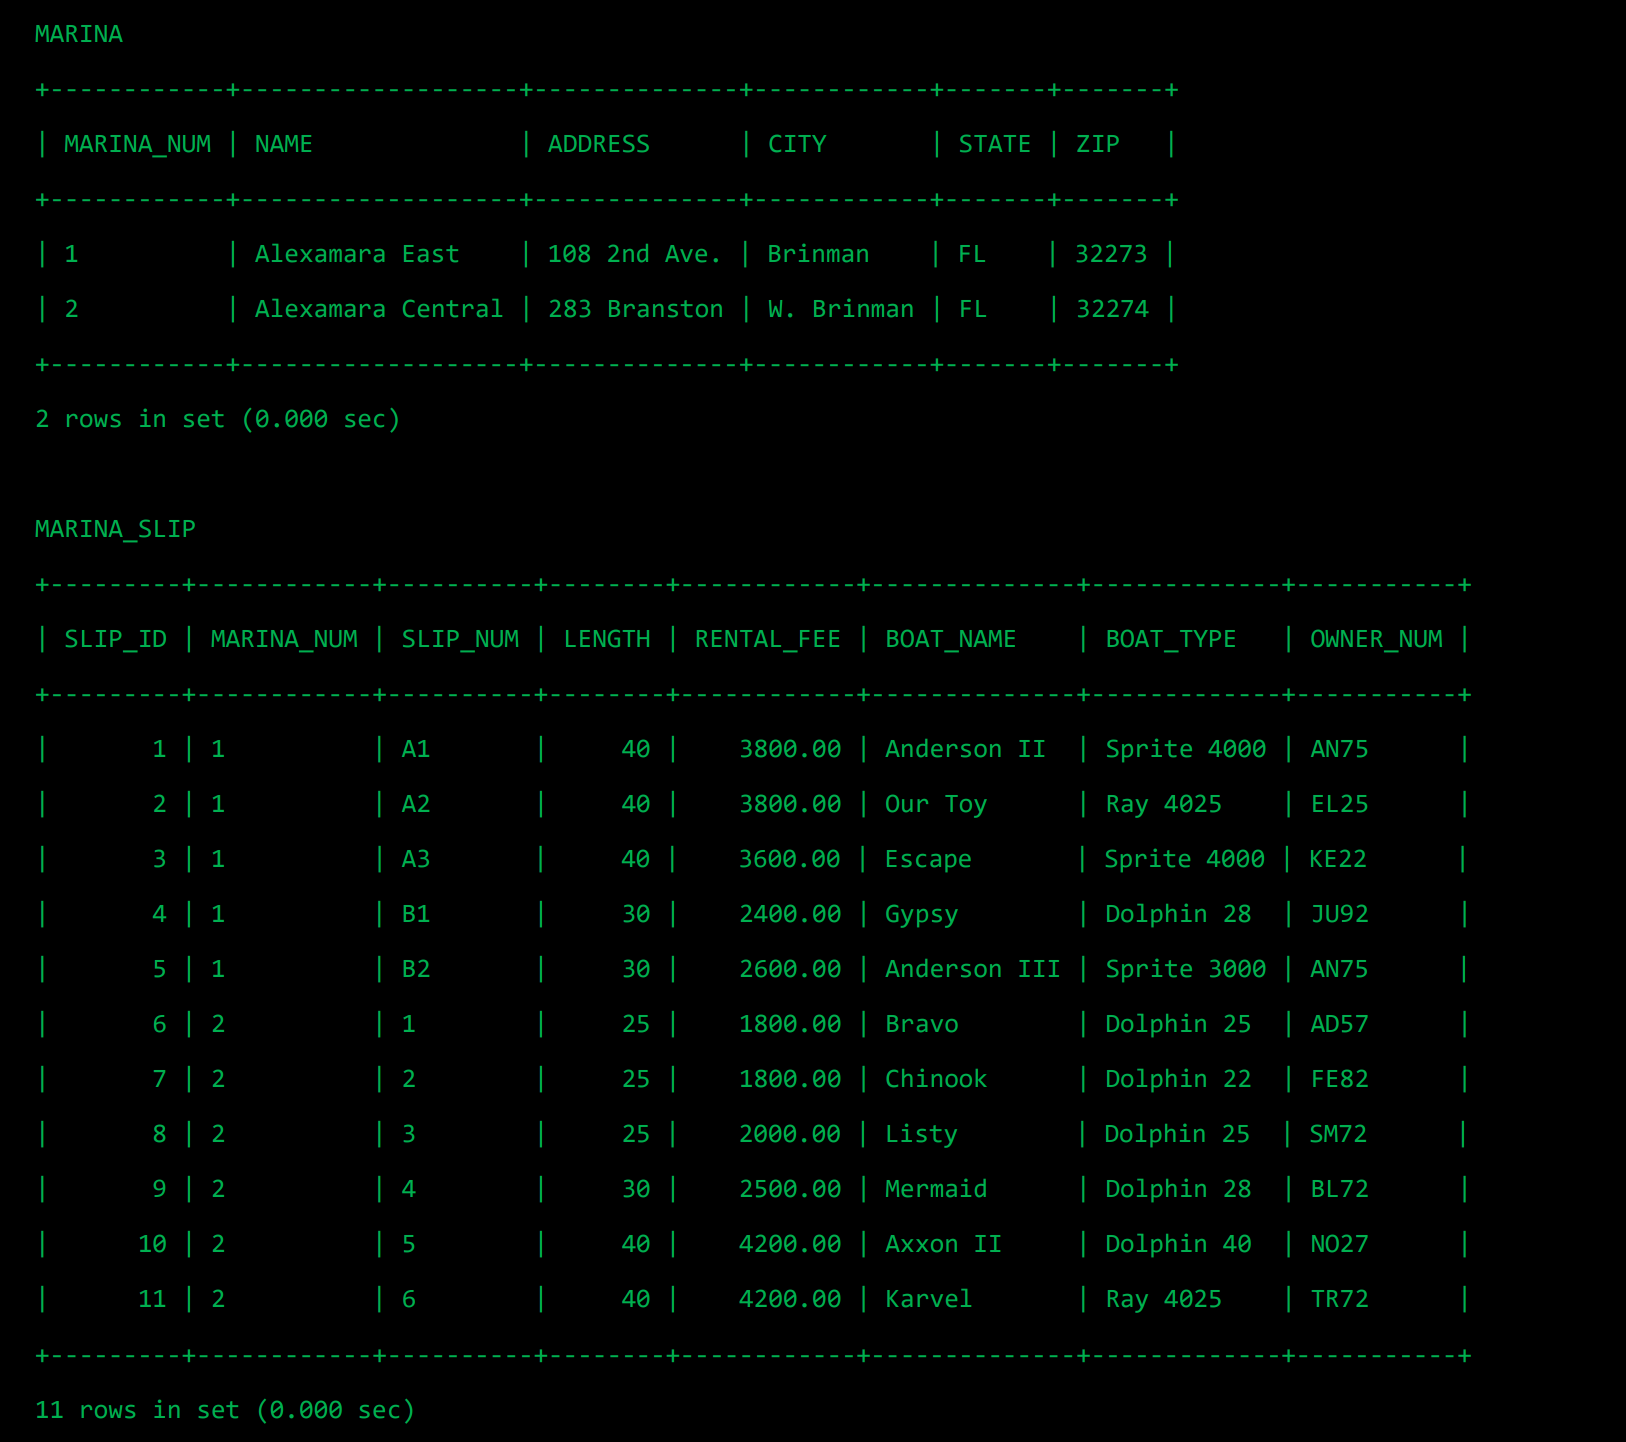
Task: Click the MARINA table title
Action: [x=77, y=33]
